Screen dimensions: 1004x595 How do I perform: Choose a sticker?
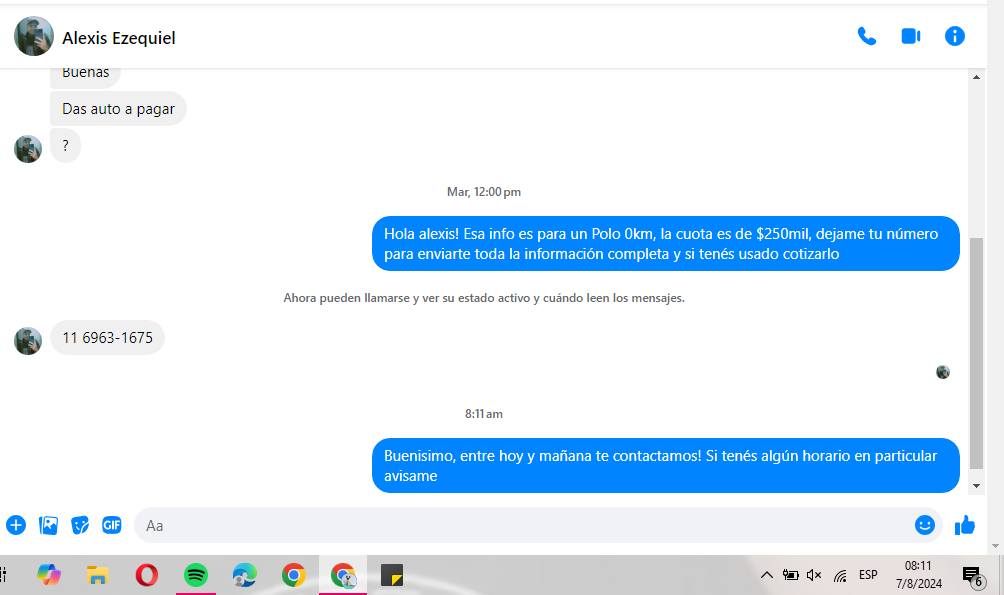coord(80,525)
